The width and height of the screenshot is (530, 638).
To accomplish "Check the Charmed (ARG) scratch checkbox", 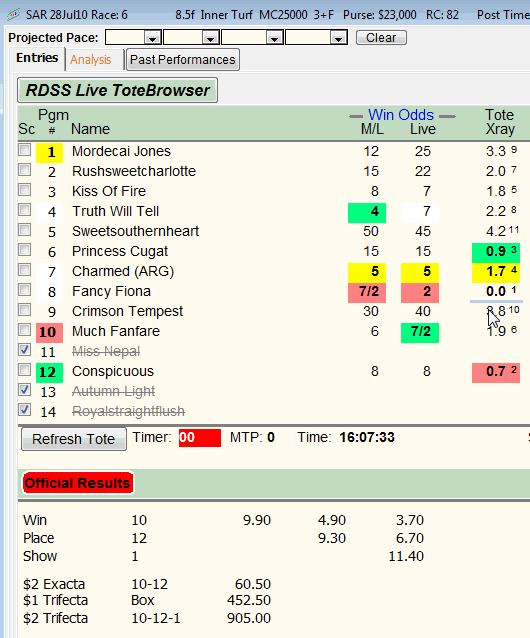I will point(24,269).
